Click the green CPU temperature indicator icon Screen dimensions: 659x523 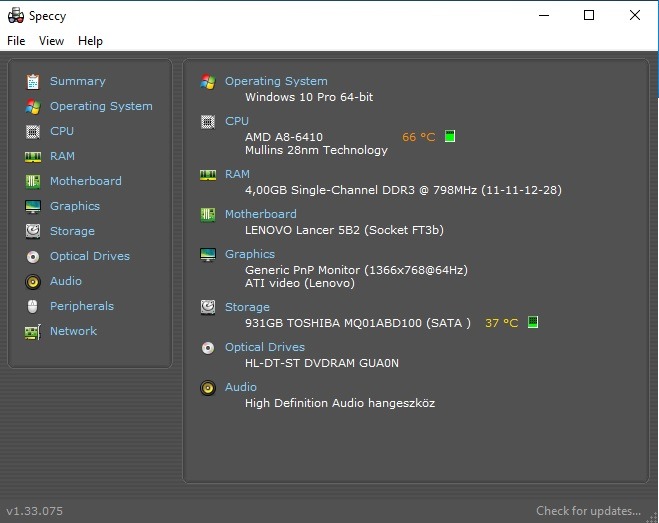click(x=450, y=136)
